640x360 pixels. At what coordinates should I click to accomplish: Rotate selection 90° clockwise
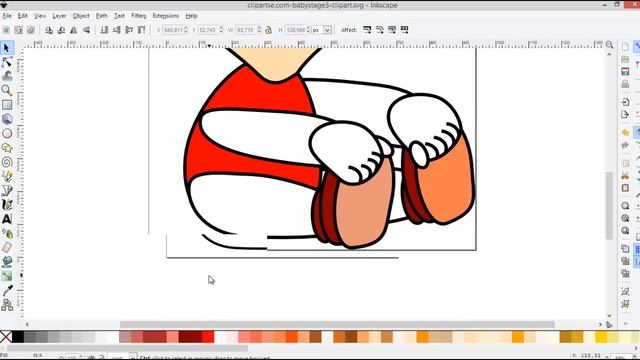[x=61, y=30]
